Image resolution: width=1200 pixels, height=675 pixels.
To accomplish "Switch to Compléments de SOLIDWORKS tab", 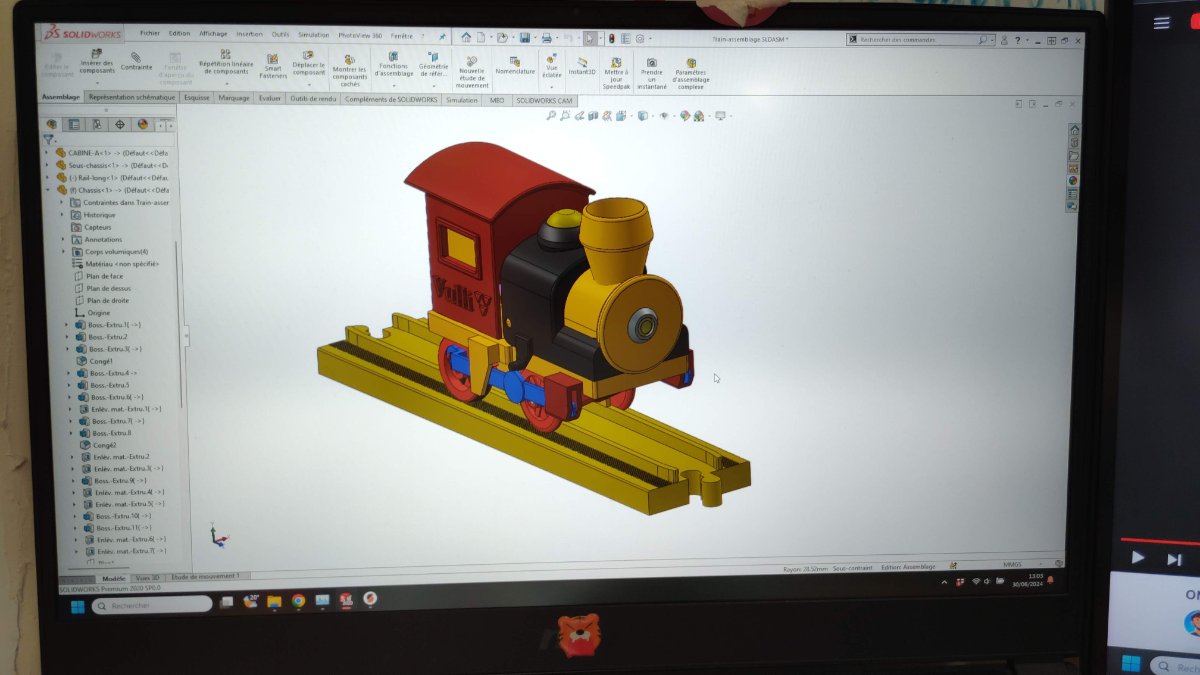I will click(391, 99).
